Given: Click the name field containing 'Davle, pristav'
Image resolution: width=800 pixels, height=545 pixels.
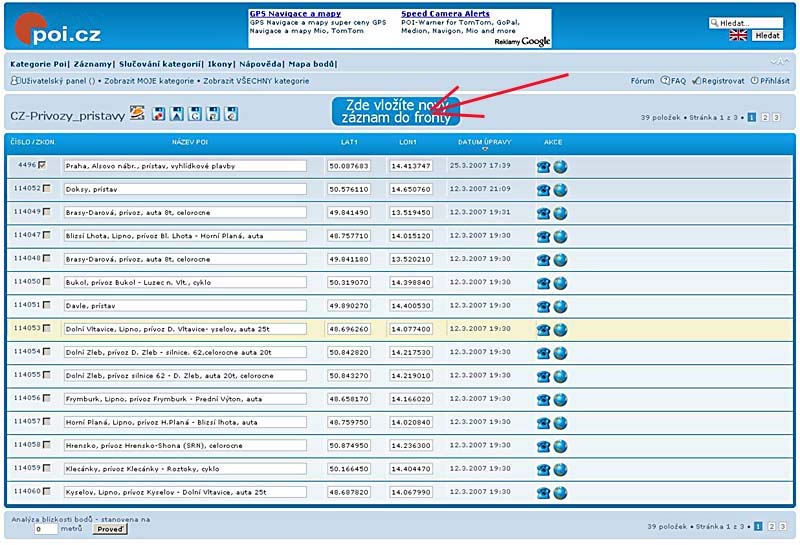Looking at the screenshot, I should click(185, 306).
